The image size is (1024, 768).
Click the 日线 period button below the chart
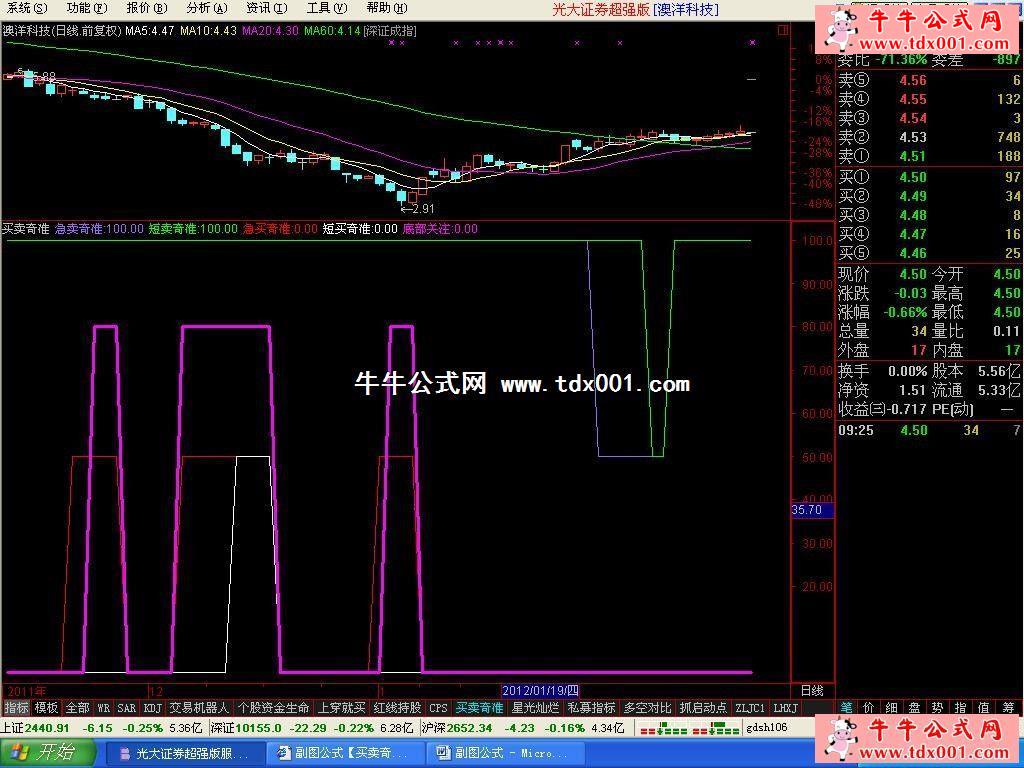pos(812,690)
